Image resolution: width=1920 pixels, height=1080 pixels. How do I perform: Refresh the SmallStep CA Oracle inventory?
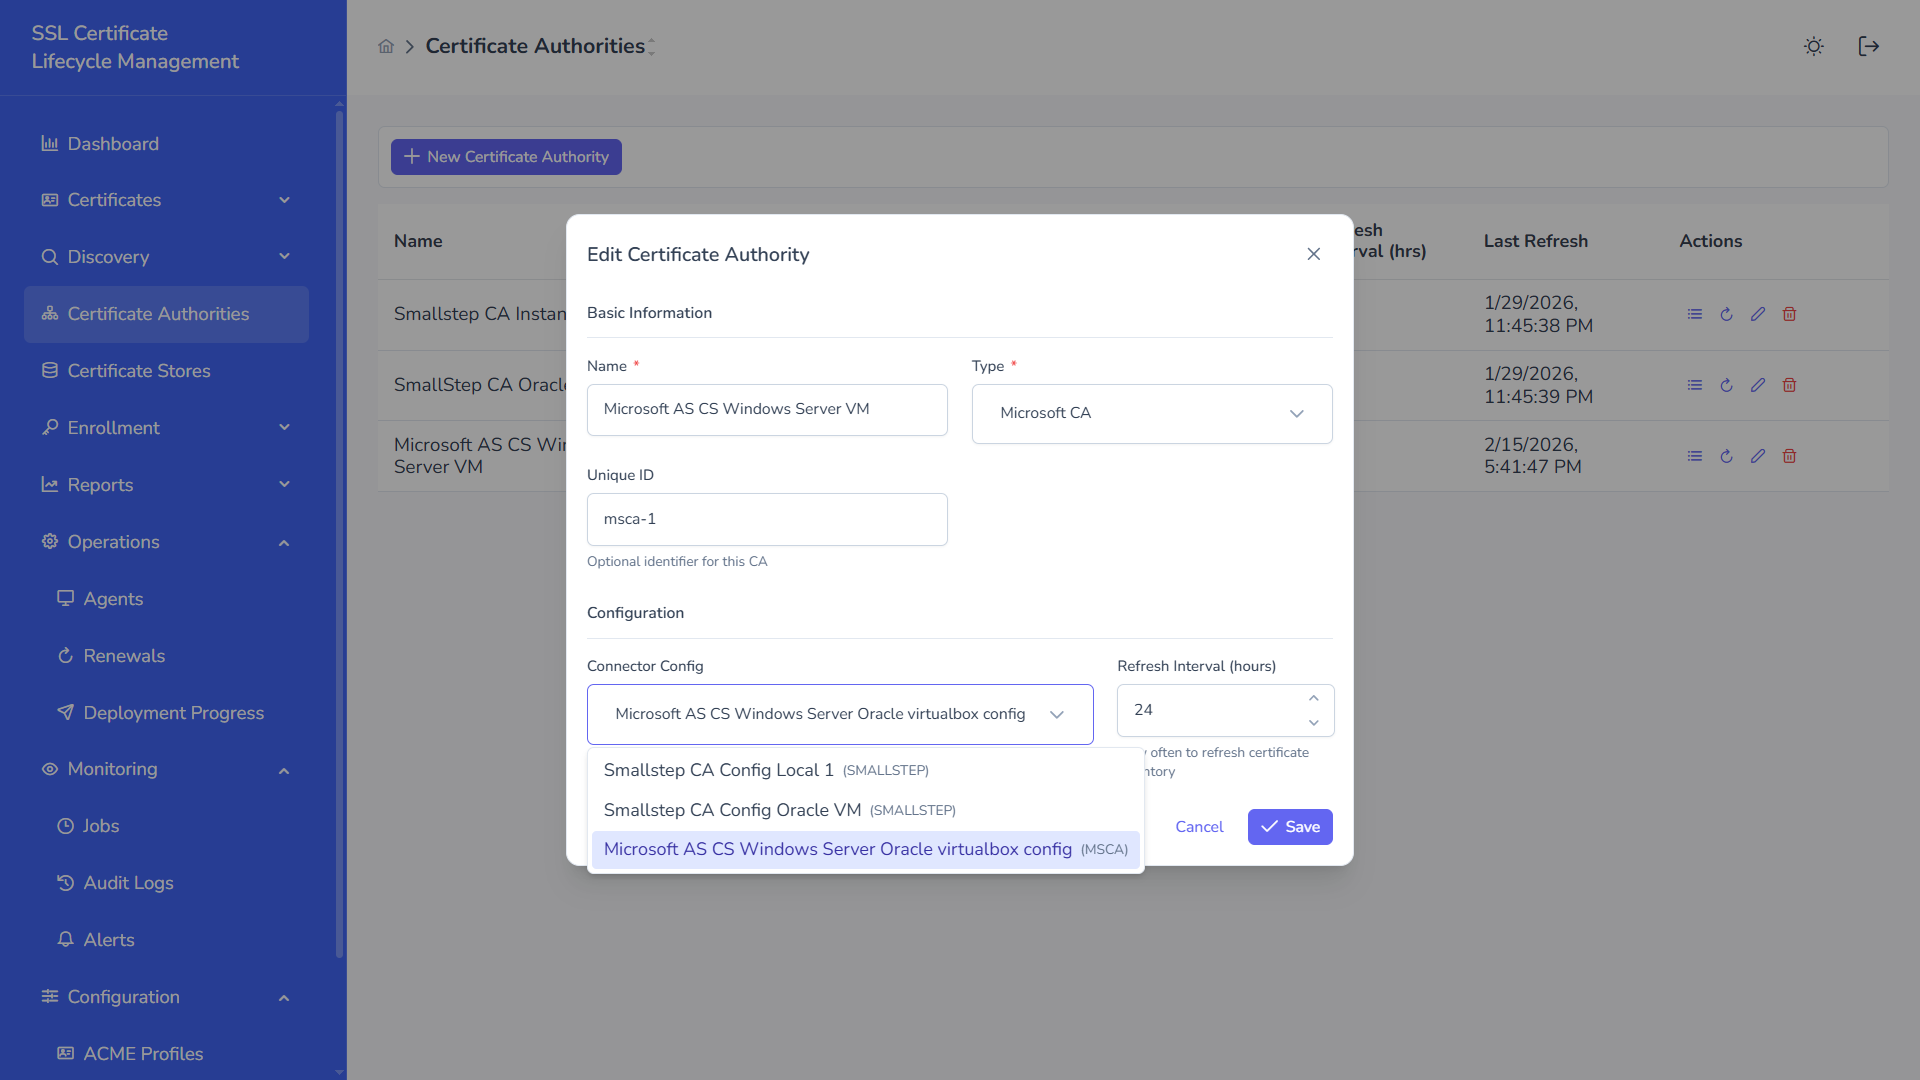click(x=1727, y=385)
